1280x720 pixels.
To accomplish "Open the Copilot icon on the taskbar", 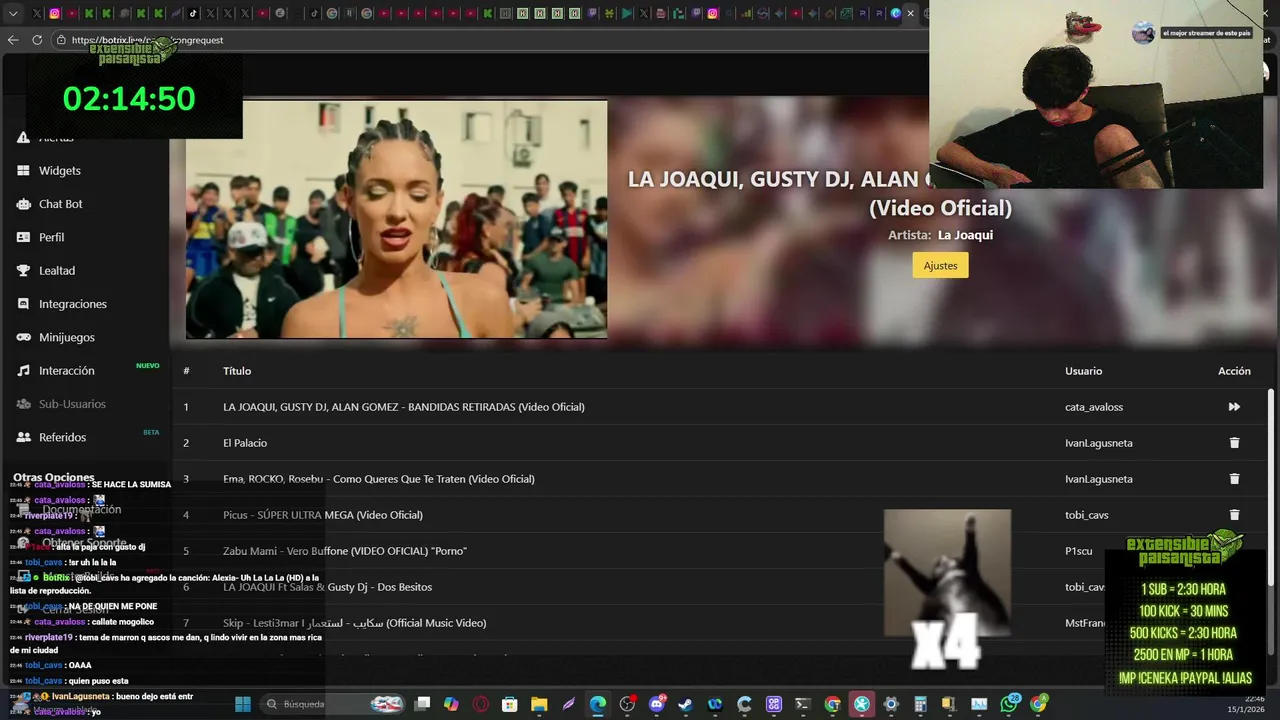I will pos(451,704).
